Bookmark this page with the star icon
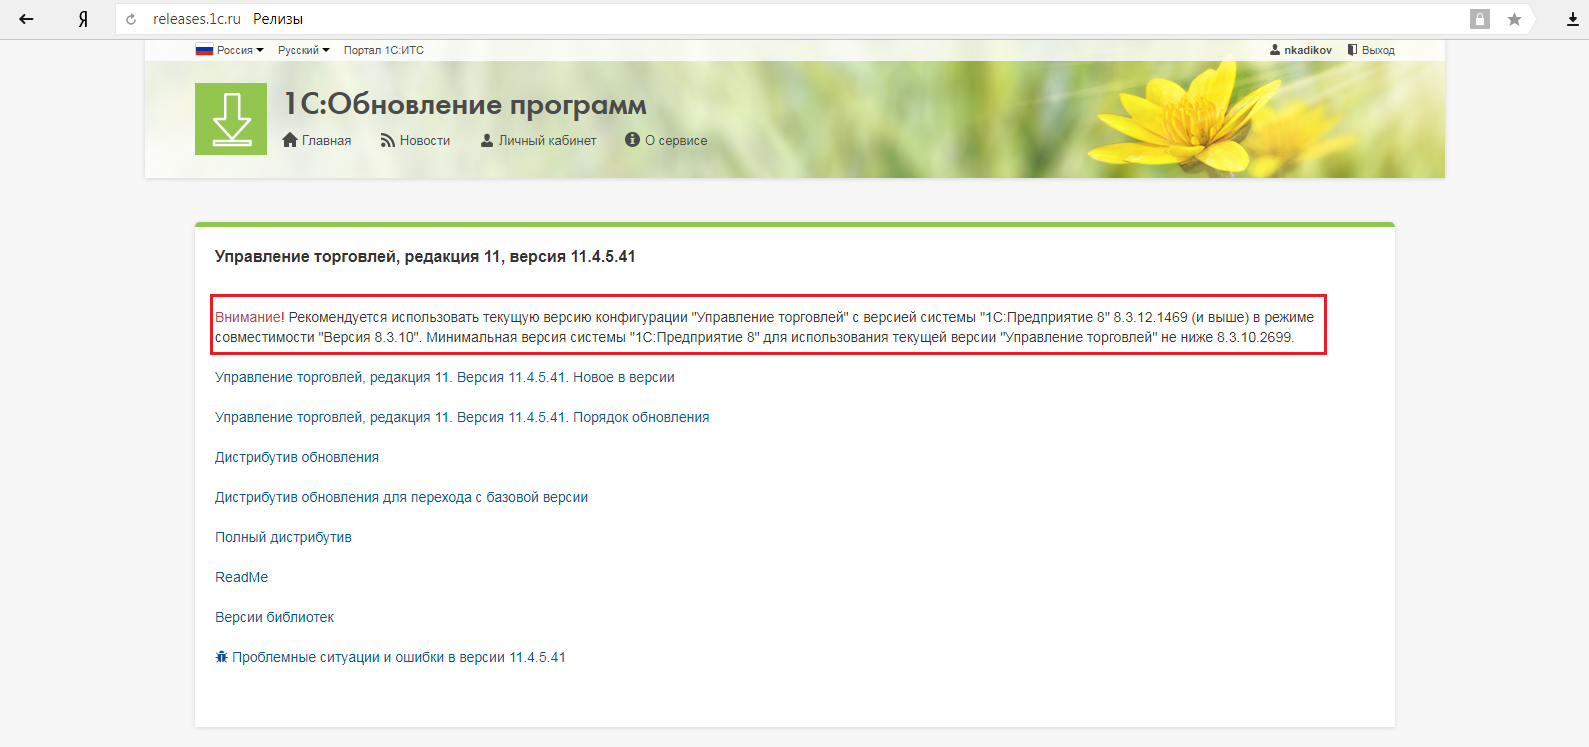 point(1514,19)
